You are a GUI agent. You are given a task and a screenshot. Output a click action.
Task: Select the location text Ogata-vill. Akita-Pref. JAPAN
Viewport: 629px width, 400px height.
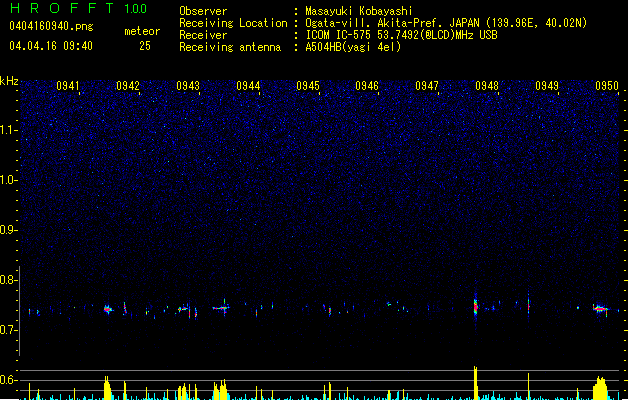(x=392, y=23)
